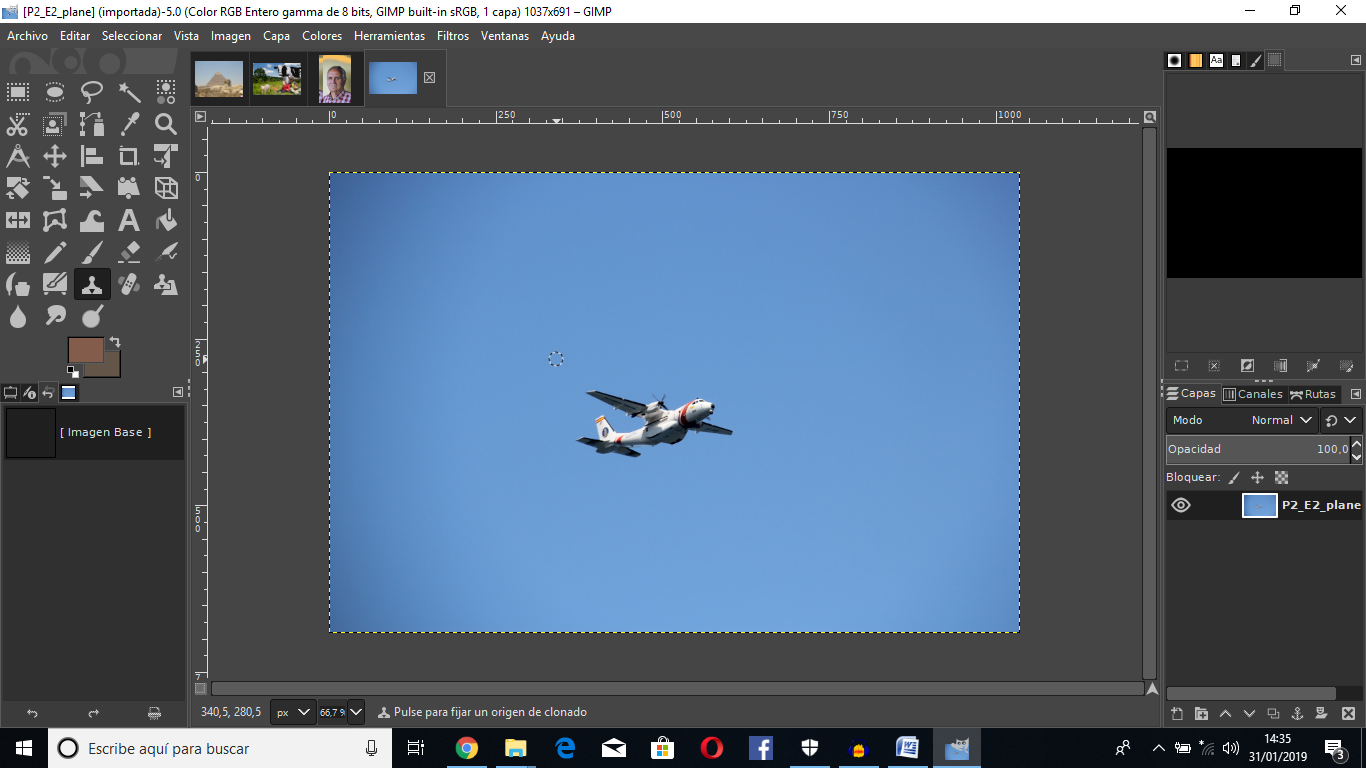Create a new layer with page icon
This screenshot has height=768, width=1366.
coord(1177,713)
